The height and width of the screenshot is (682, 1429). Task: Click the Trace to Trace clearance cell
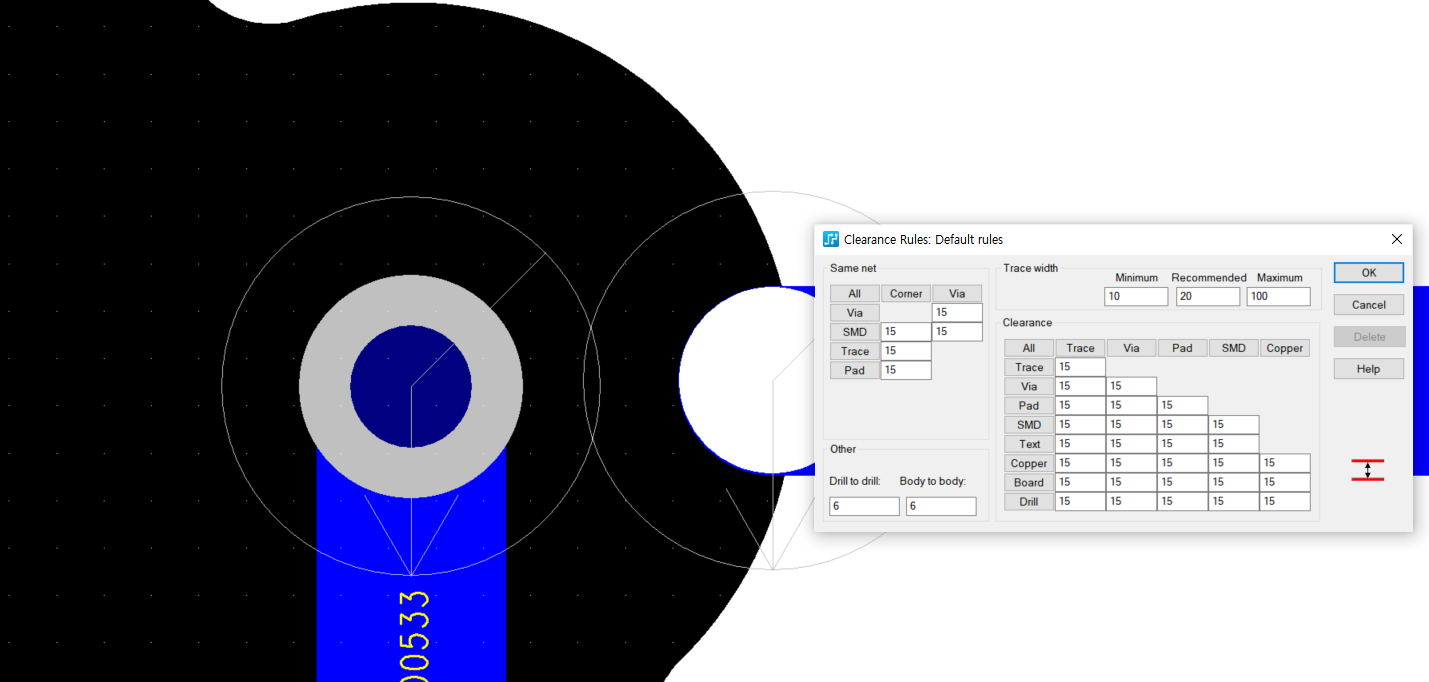[1080, 367]
